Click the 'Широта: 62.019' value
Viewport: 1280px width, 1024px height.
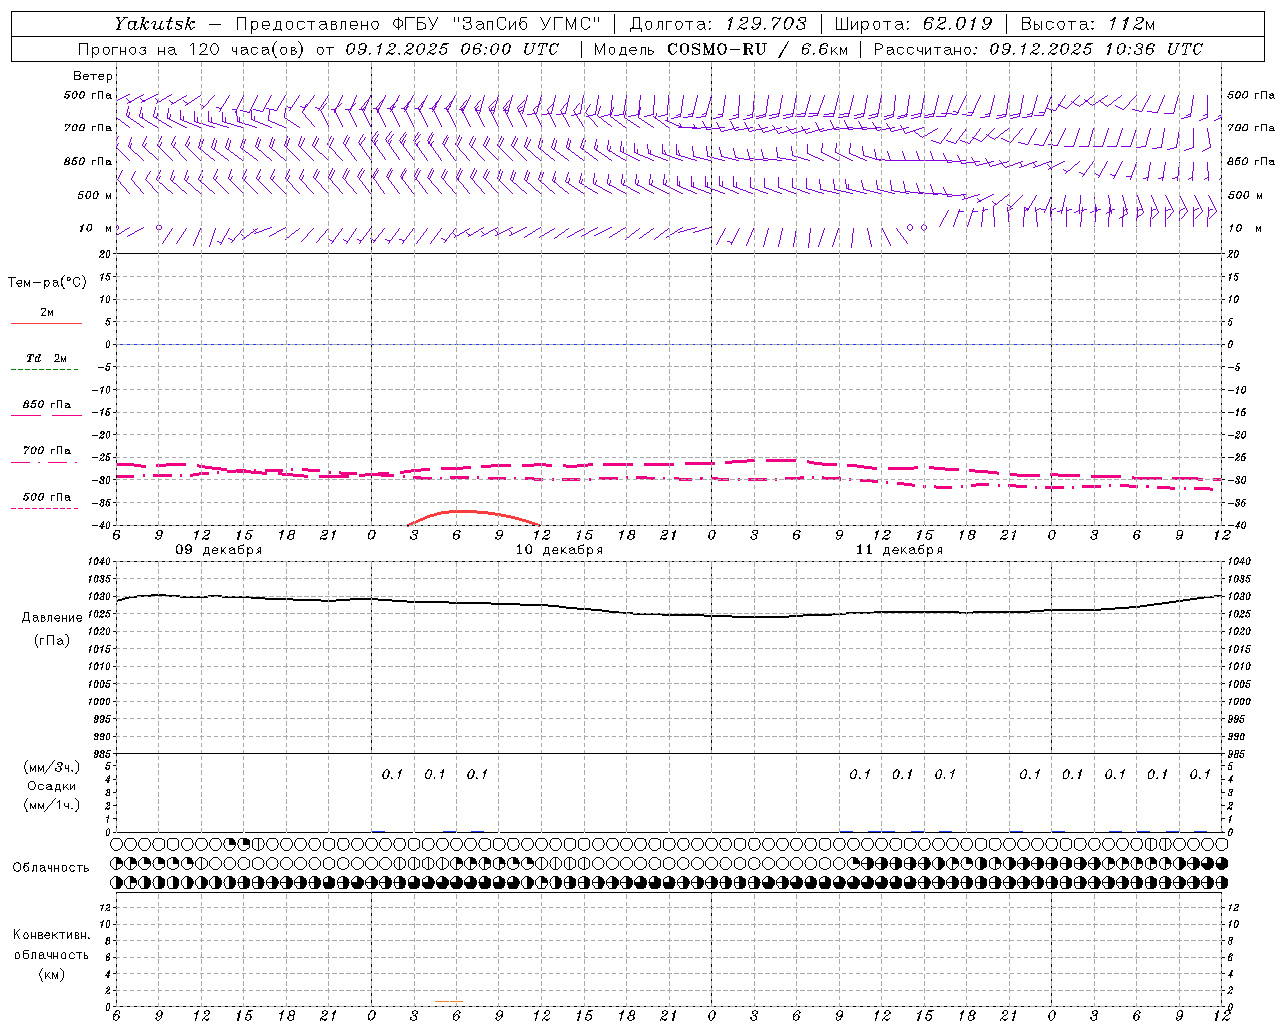coord(913,24)
